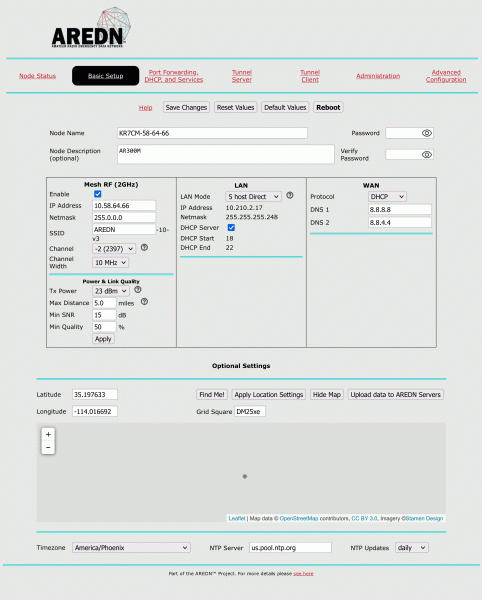The width and height of the screenshot is (482, 600).
Task: Open the WAN Protocol dropdown
Action: (x=387, y=197)
